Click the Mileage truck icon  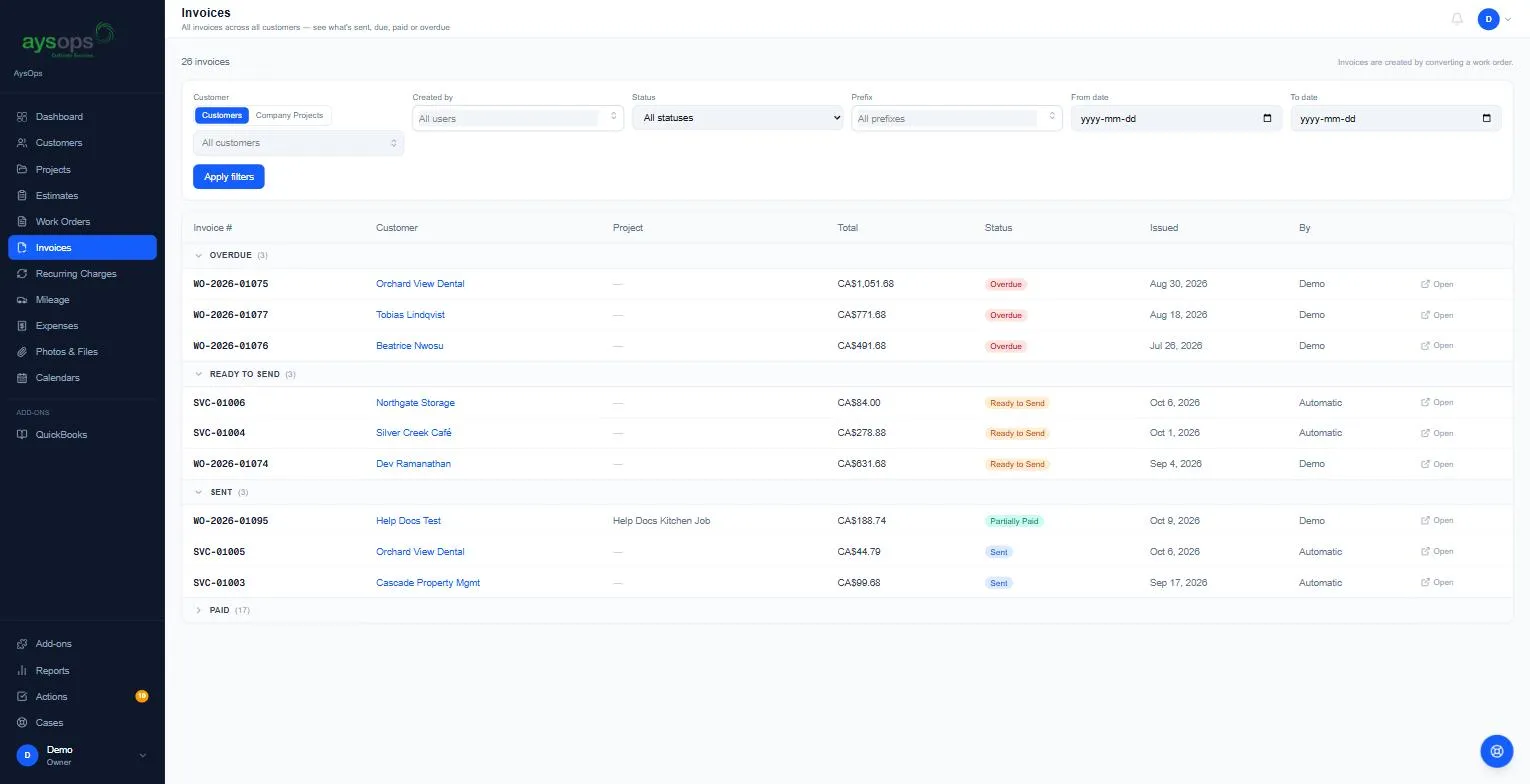[22, 300]
